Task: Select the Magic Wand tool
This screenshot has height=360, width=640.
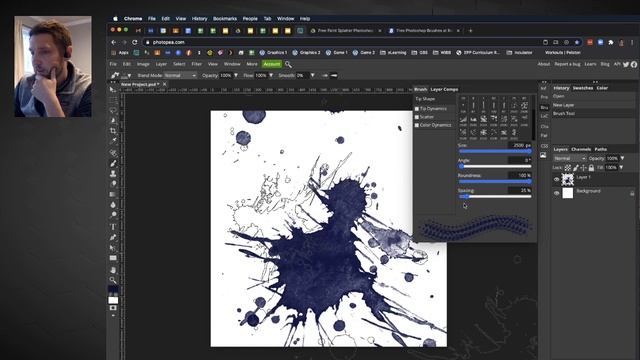Action: point(113,120)
